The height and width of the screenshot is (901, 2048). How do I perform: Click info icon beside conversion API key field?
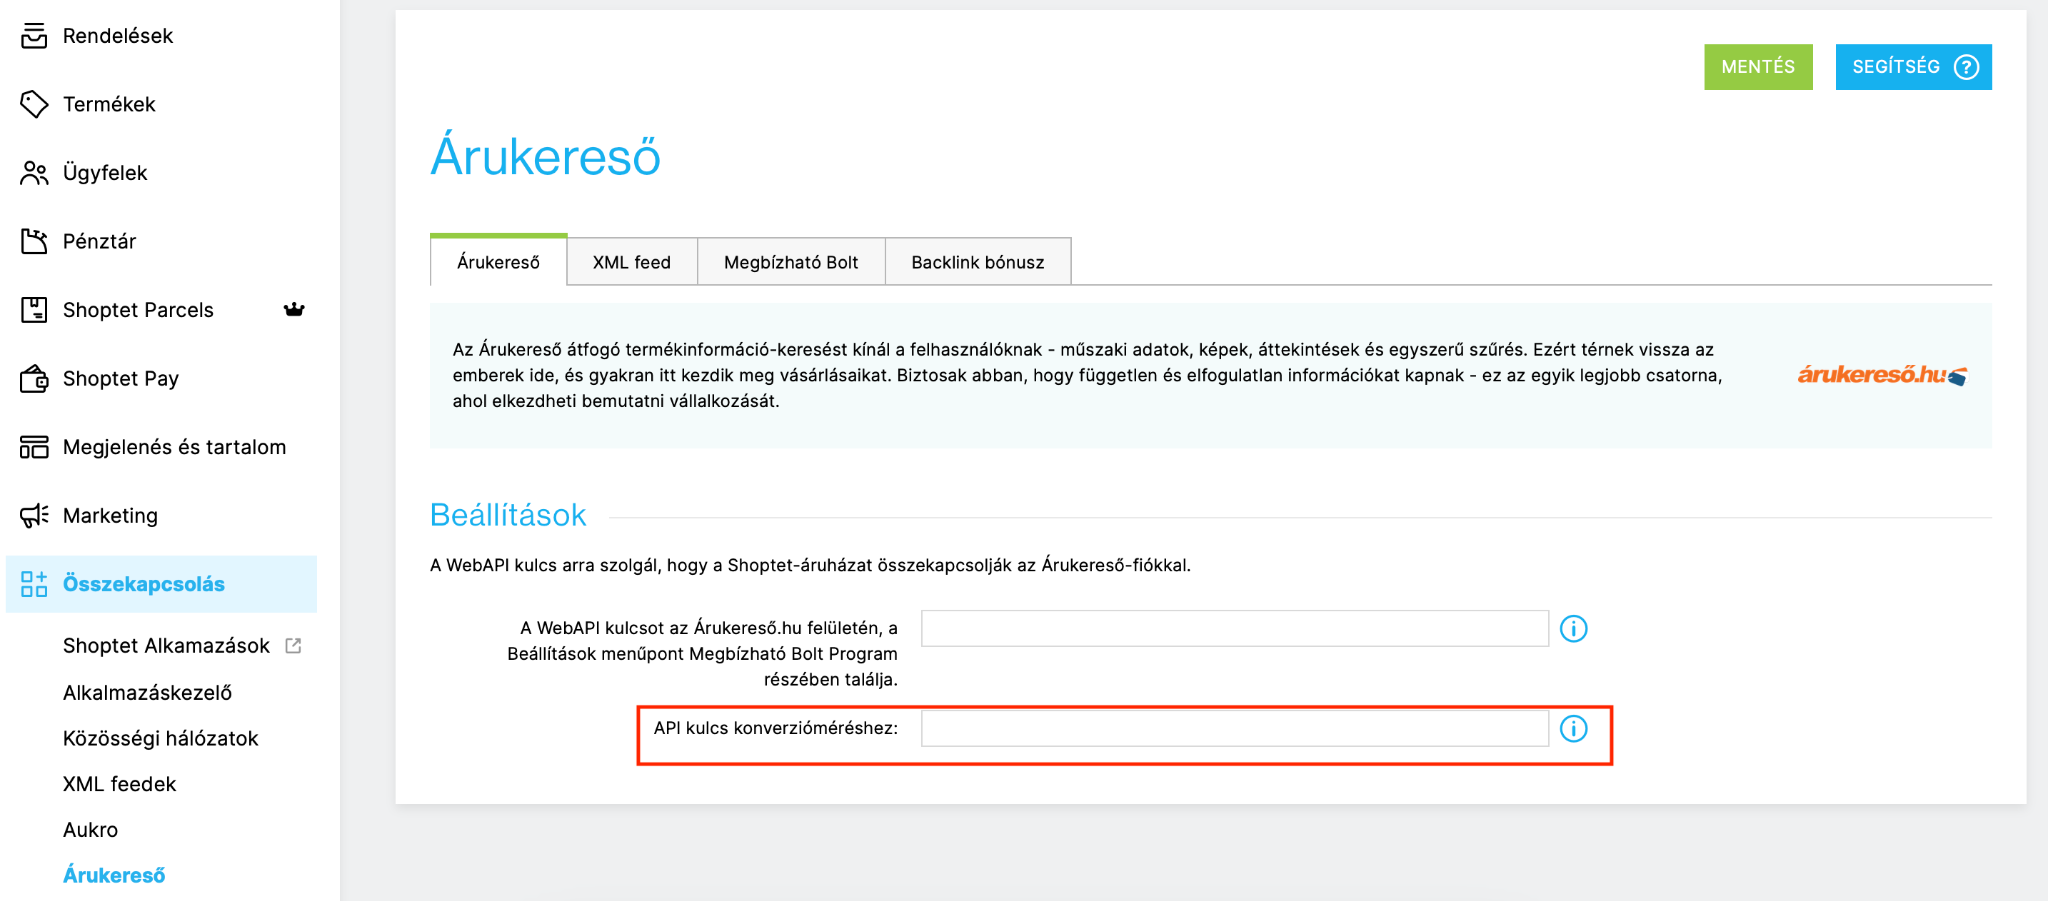click(1574, 729)
